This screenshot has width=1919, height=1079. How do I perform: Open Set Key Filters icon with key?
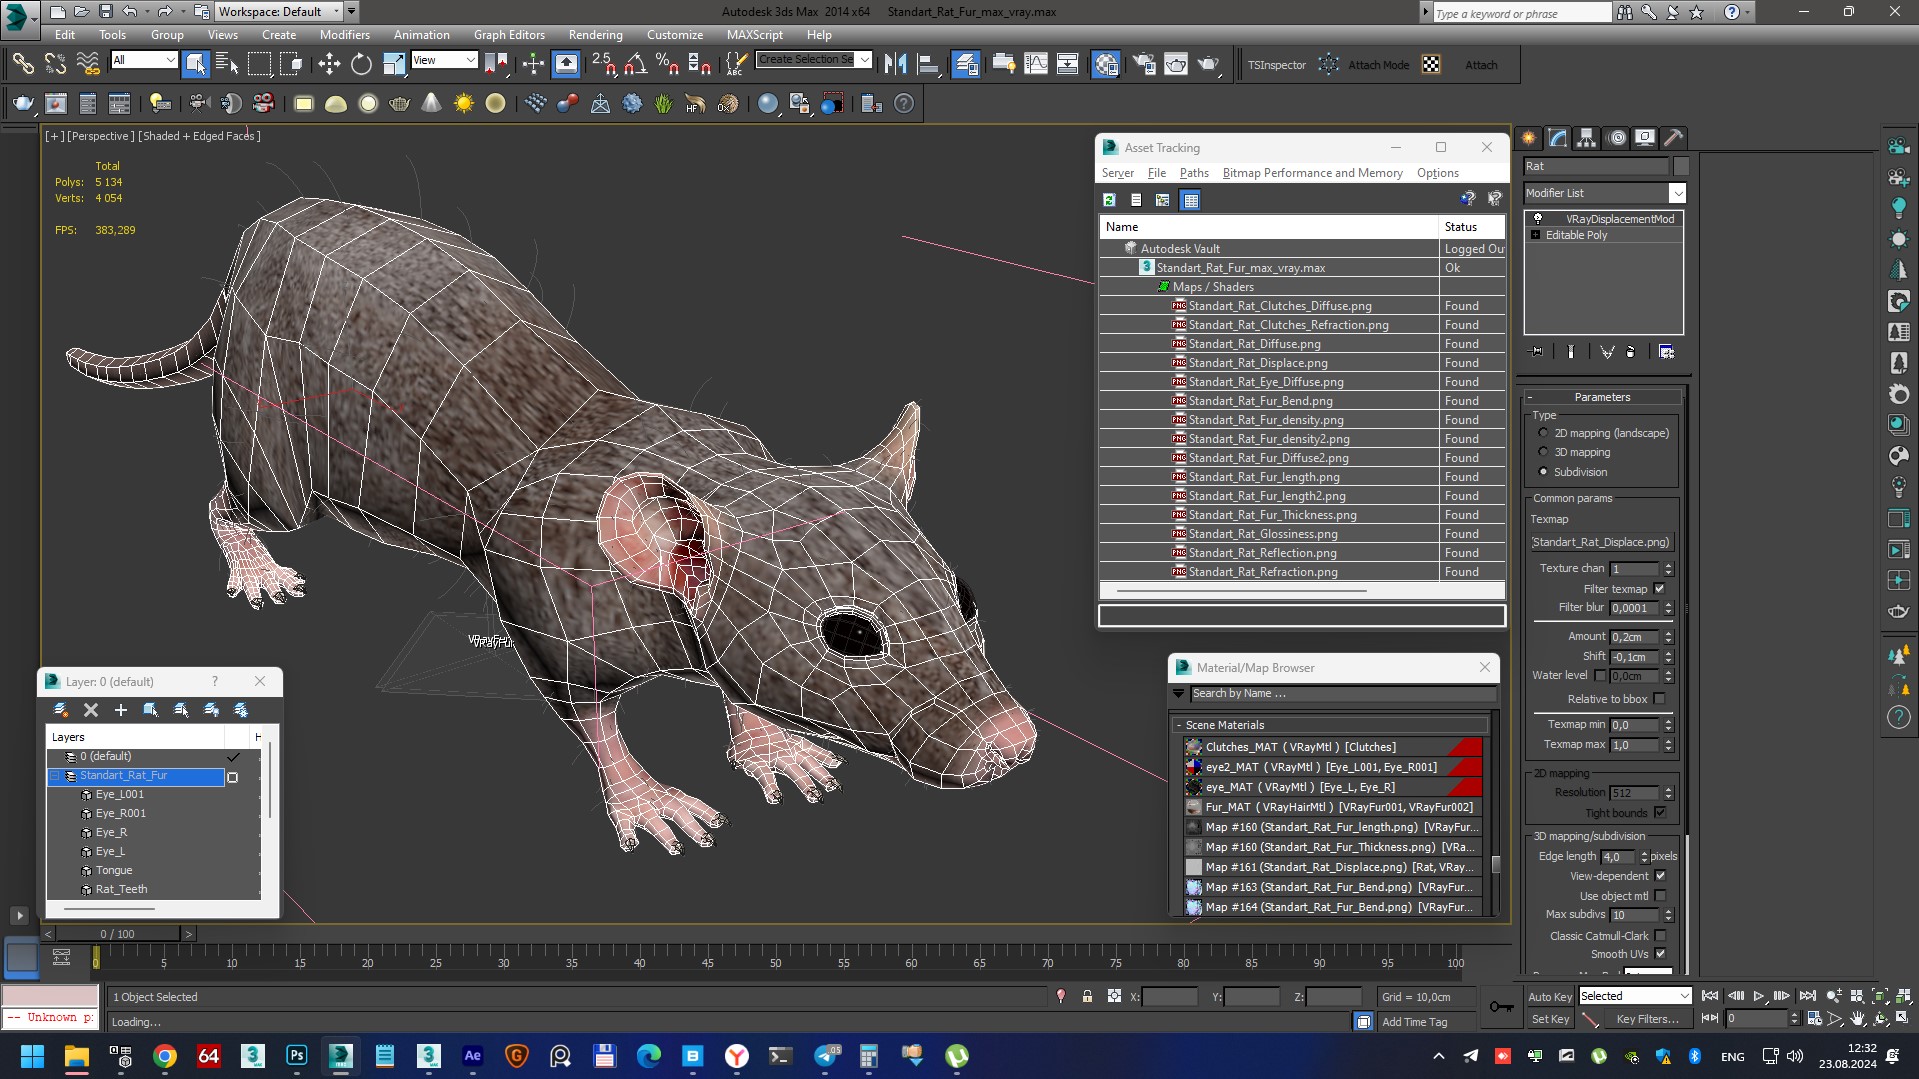1501,1007
